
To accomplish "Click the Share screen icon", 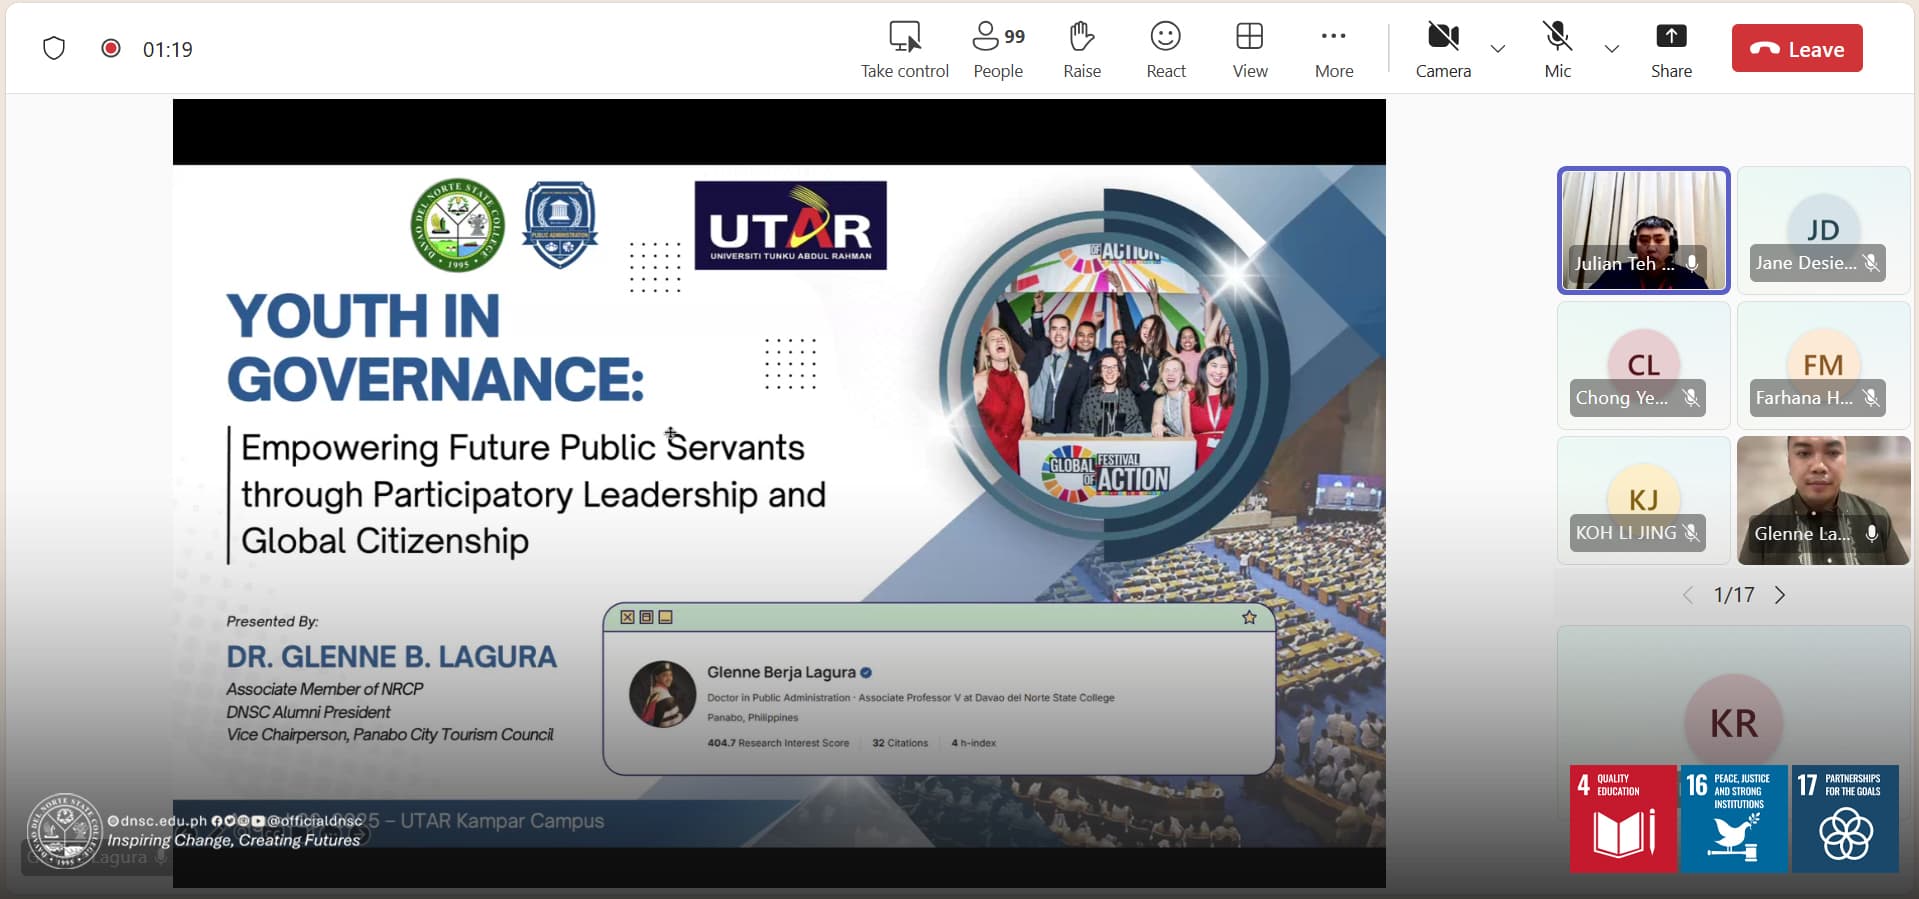I will pos(1670,38).
